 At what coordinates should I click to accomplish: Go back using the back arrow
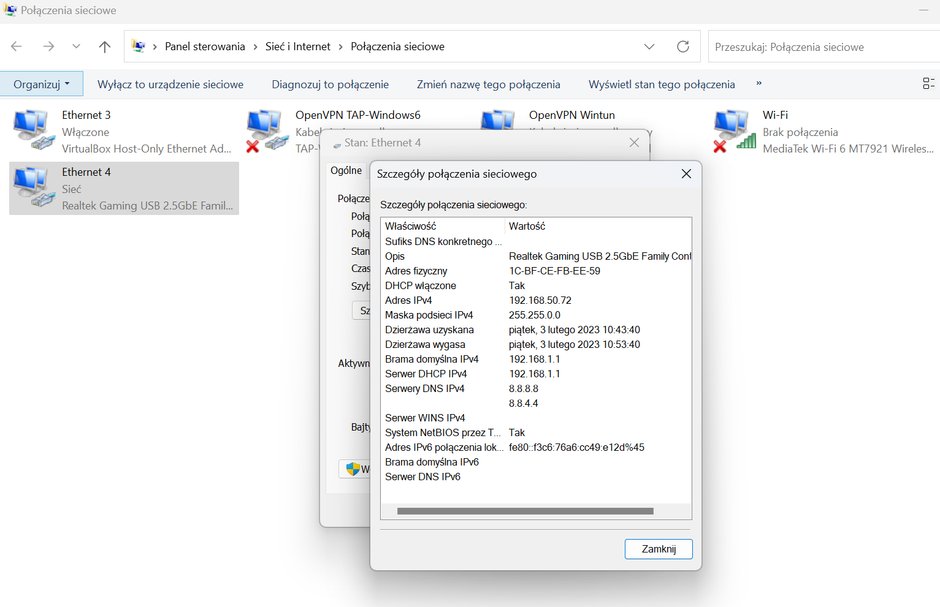pos(16,47)
